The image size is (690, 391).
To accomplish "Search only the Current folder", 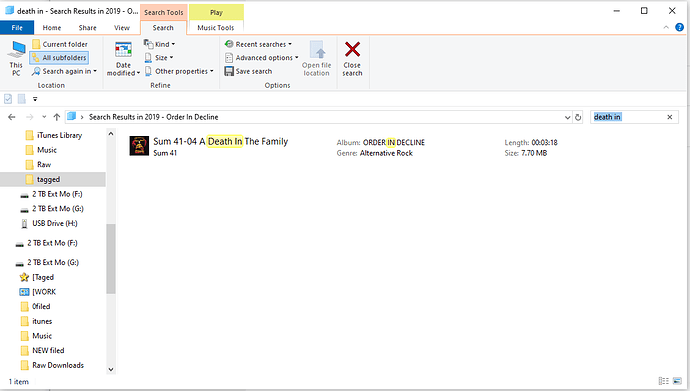I will [x=60, y=44].
